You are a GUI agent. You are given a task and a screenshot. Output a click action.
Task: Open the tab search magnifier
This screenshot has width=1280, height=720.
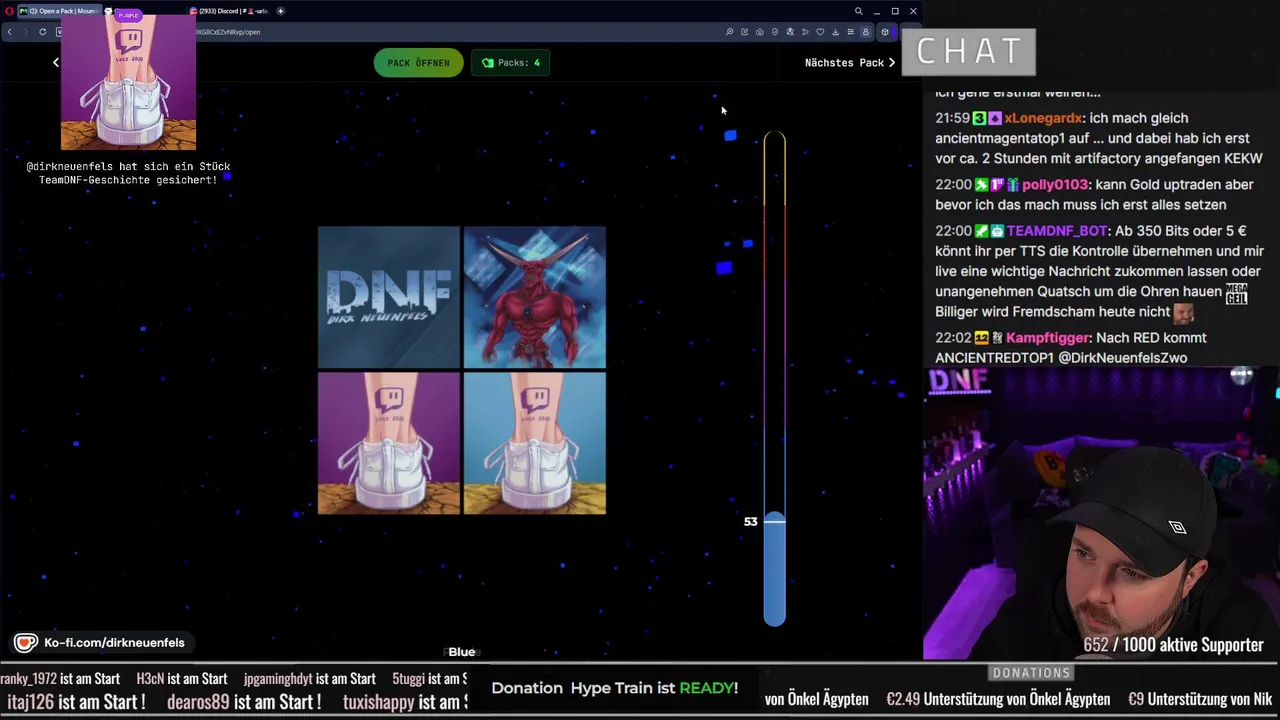coord(858,11)
